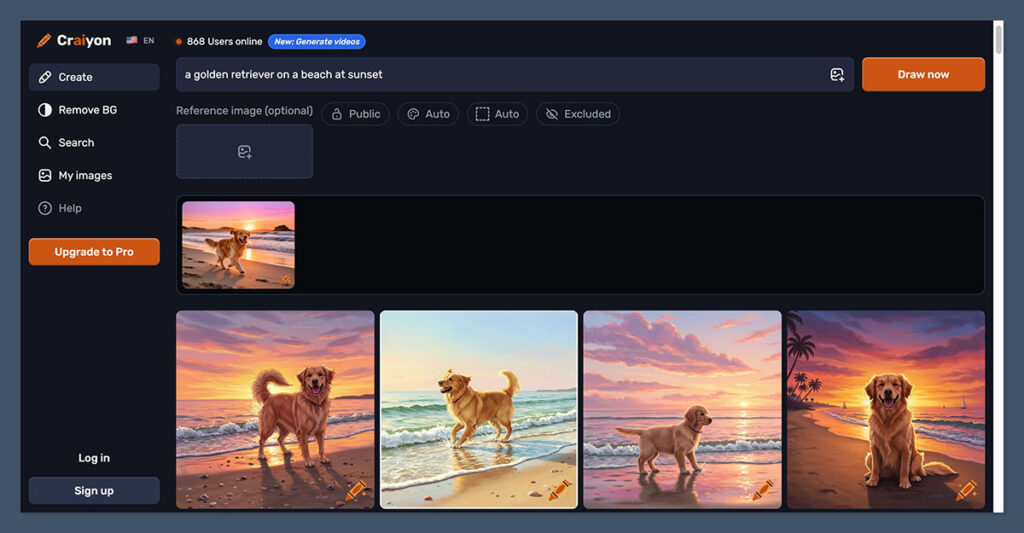Open My images in the sidebar
Viewport: 1024px width, 533px height.
pyautogui.click(x=94, y=175)
